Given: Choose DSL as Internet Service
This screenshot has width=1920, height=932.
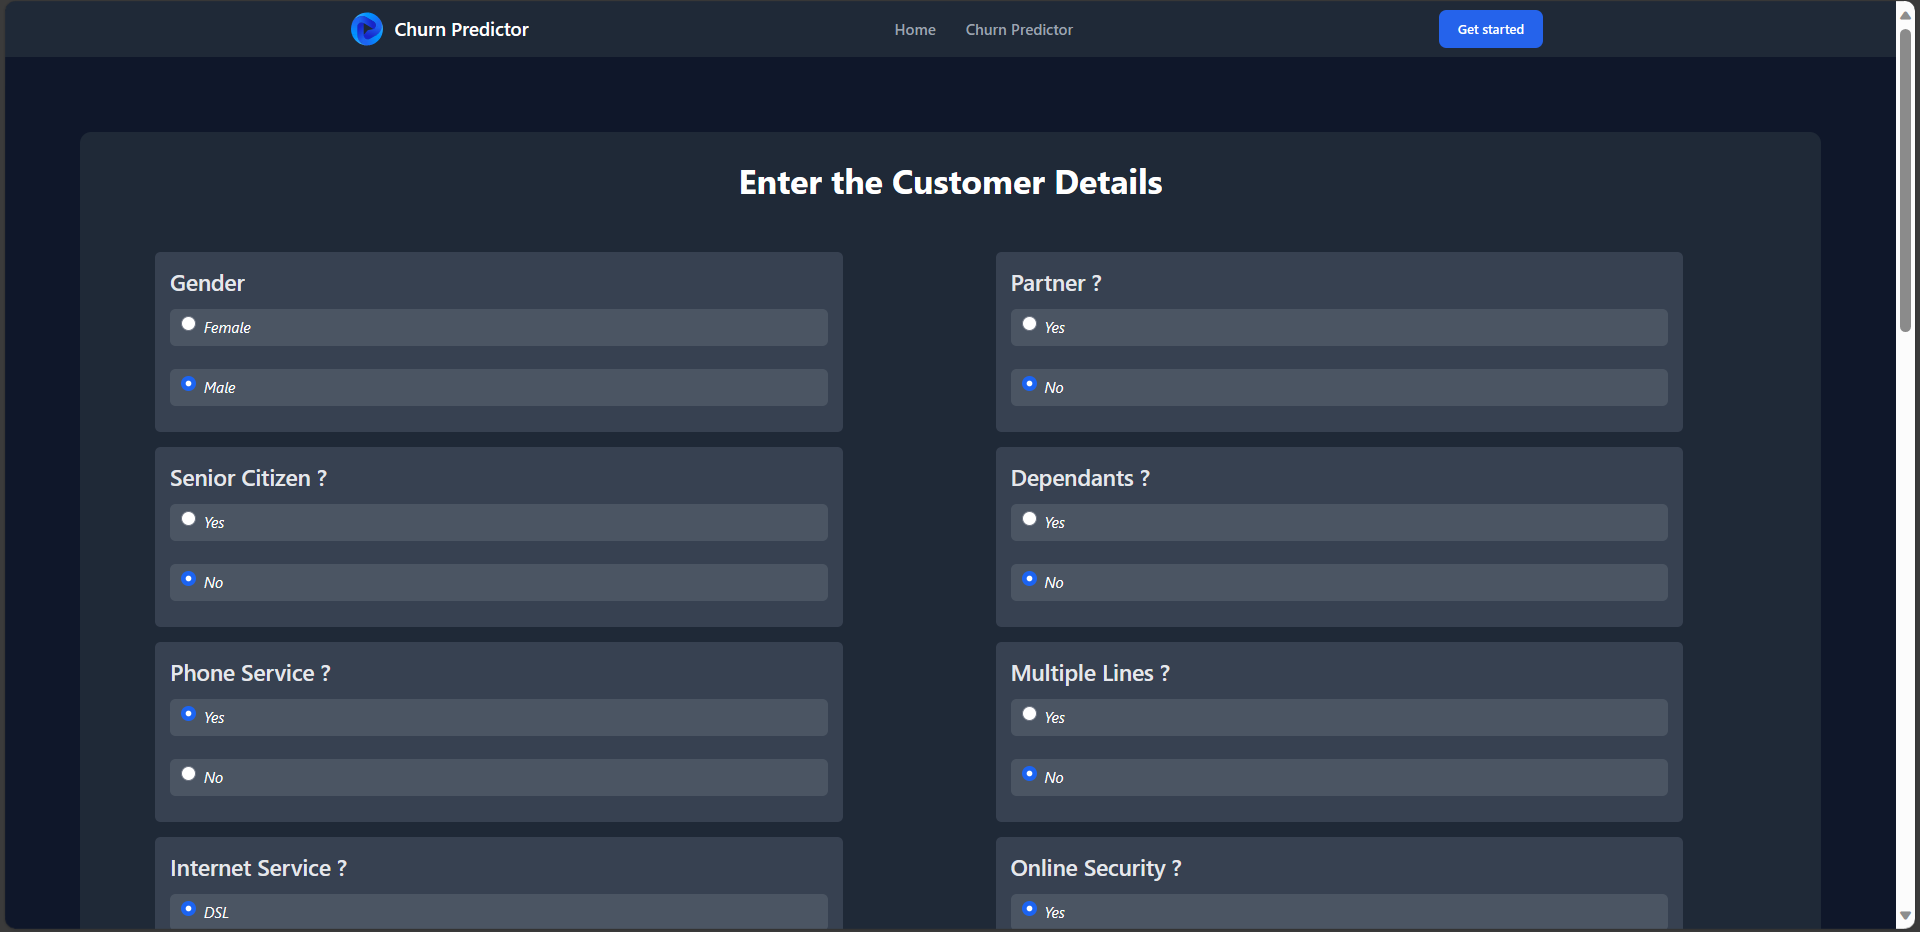Looking at the screenshot, I should 188,907.
